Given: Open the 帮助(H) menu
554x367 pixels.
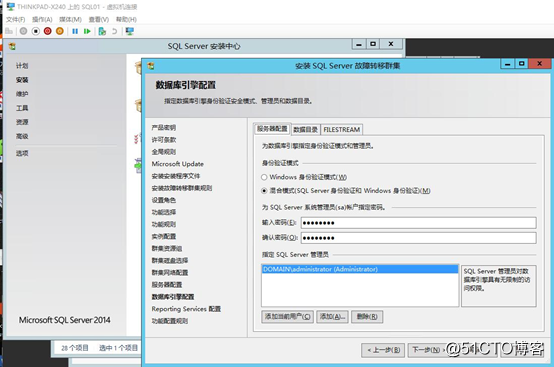Looking at the screenshot, I should (x=126, y=19).
